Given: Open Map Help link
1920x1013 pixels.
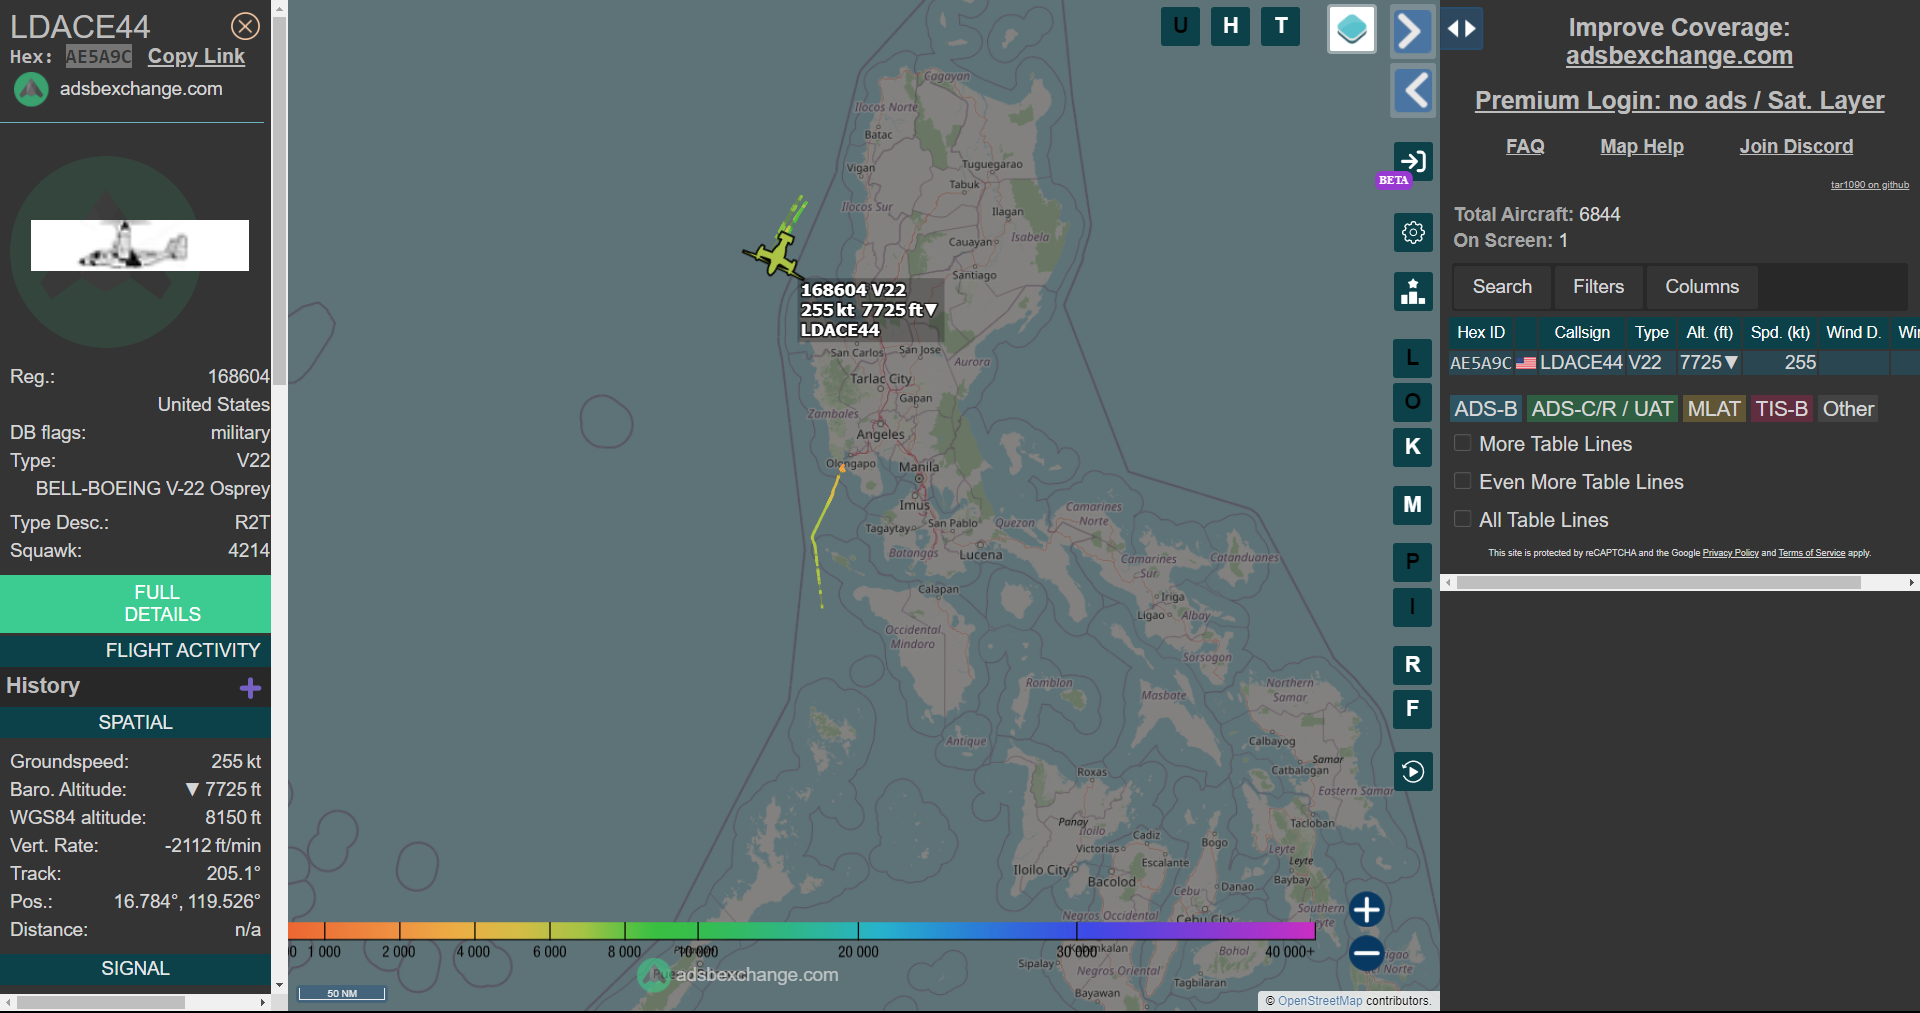Looking at the screenshot, I should [1642, 146].
